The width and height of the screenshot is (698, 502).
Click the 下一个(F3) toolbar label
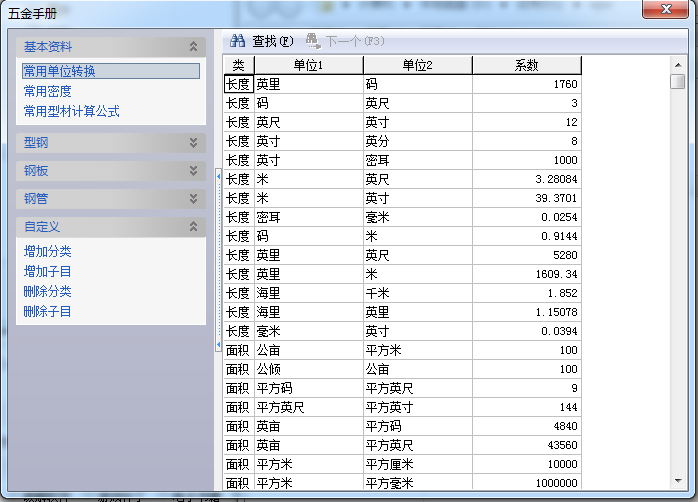point(355,41)
